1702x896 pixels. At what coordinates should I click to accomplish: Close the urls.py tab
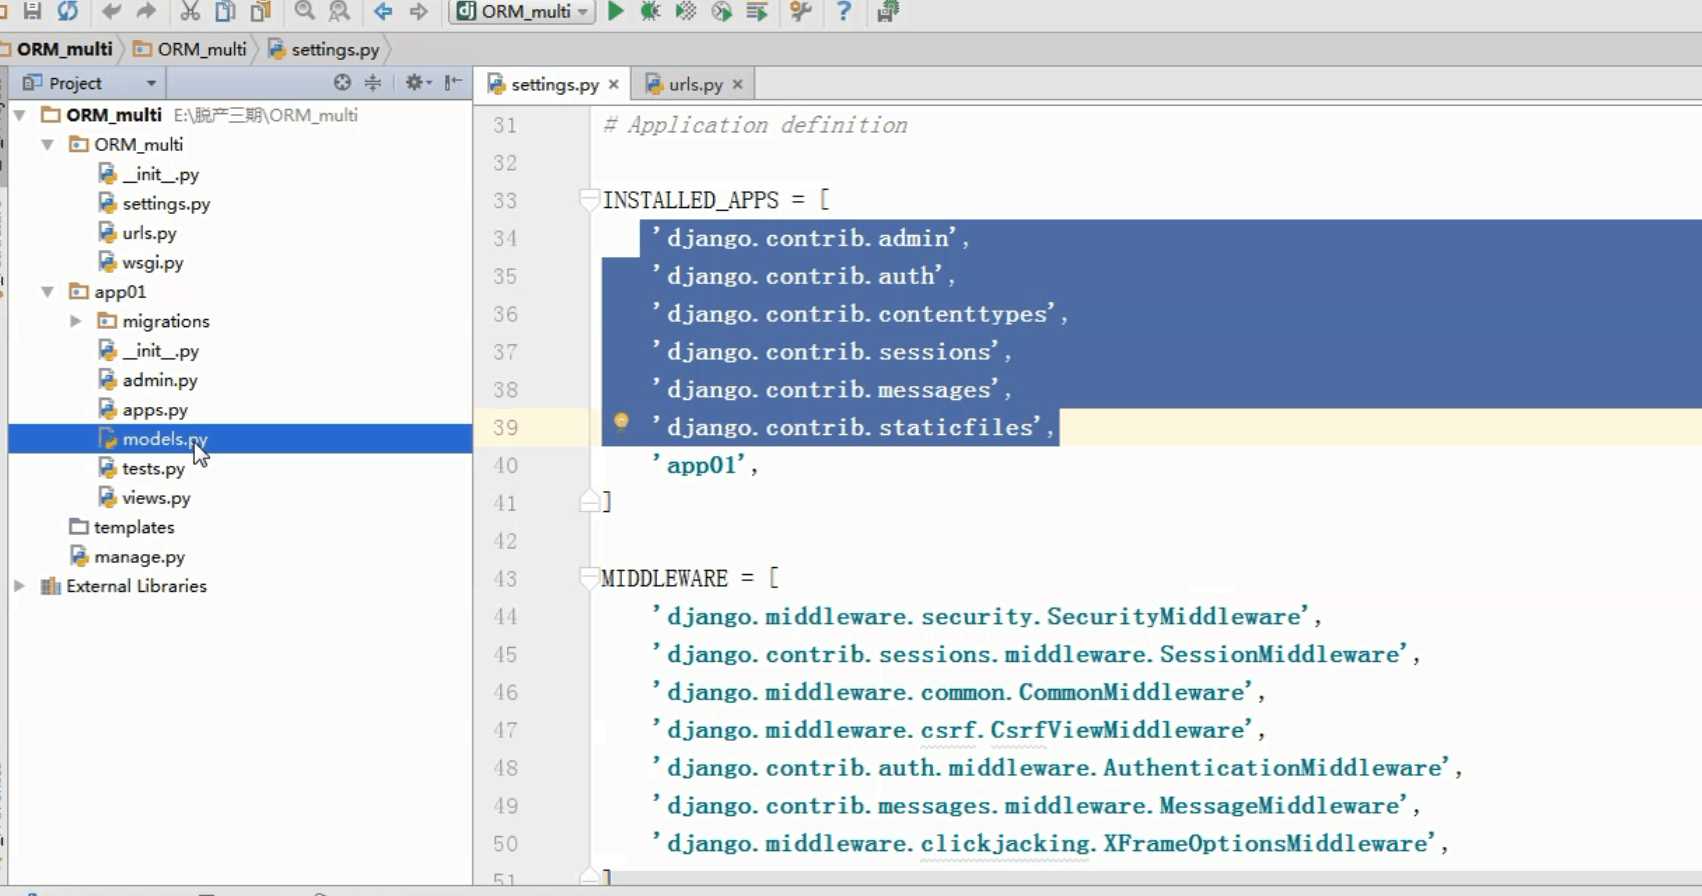point(738,85)
